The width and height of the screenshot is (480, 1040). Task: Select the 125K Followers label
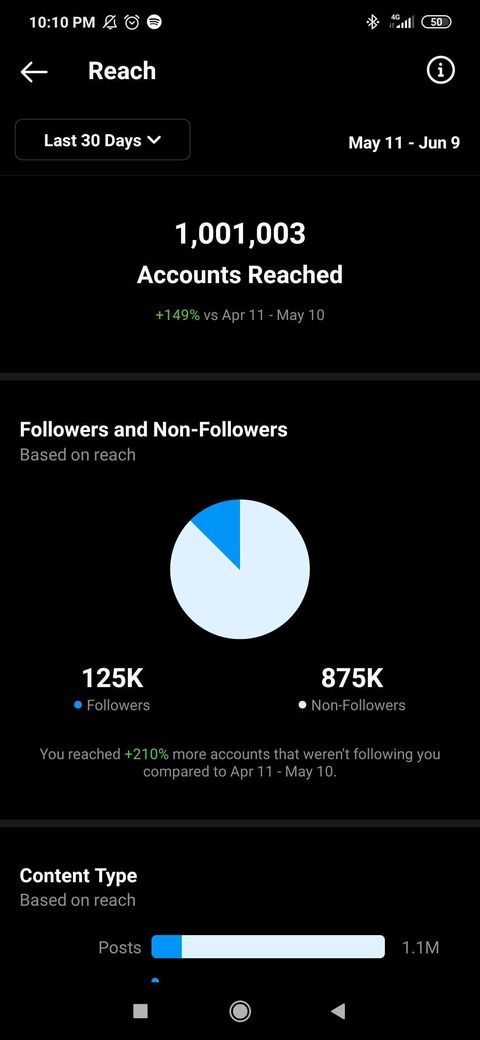[x=113, y=690]
